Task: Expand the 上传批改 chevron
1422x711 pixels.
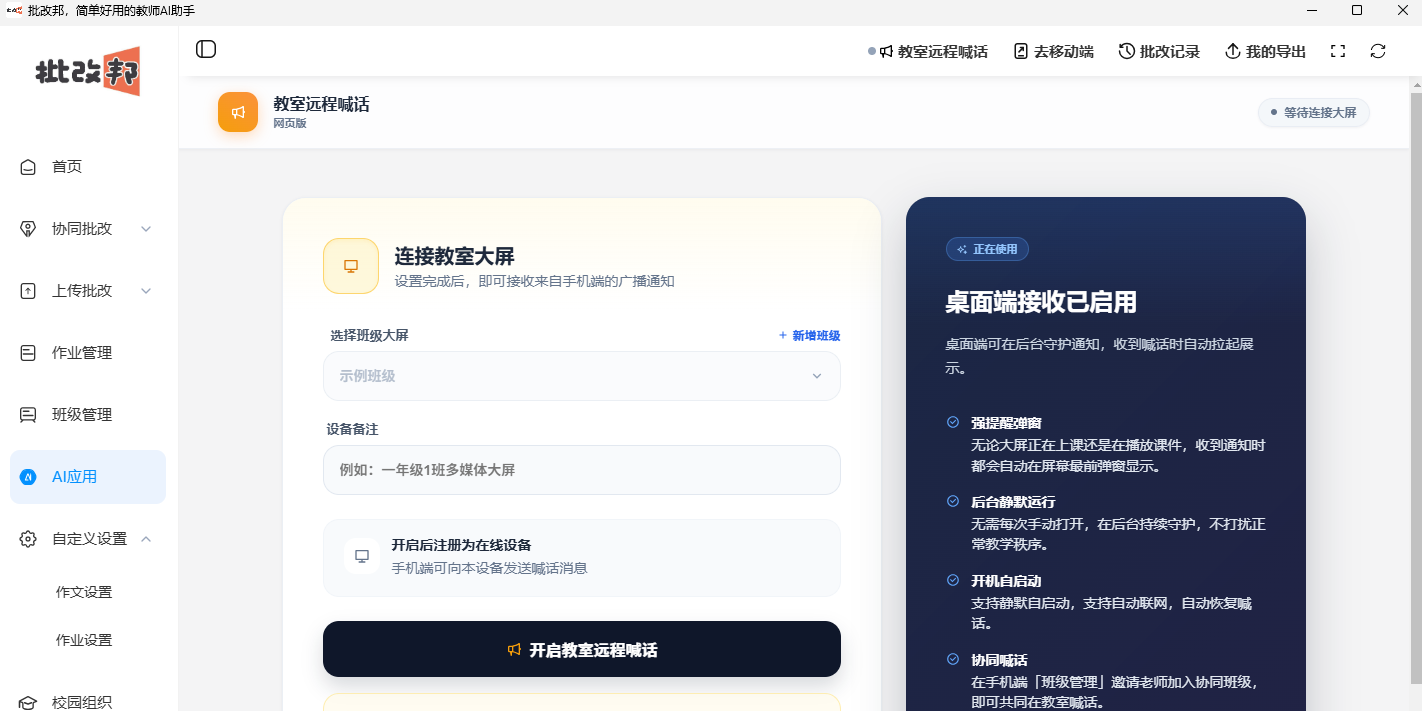Action: tap(146, 291)
